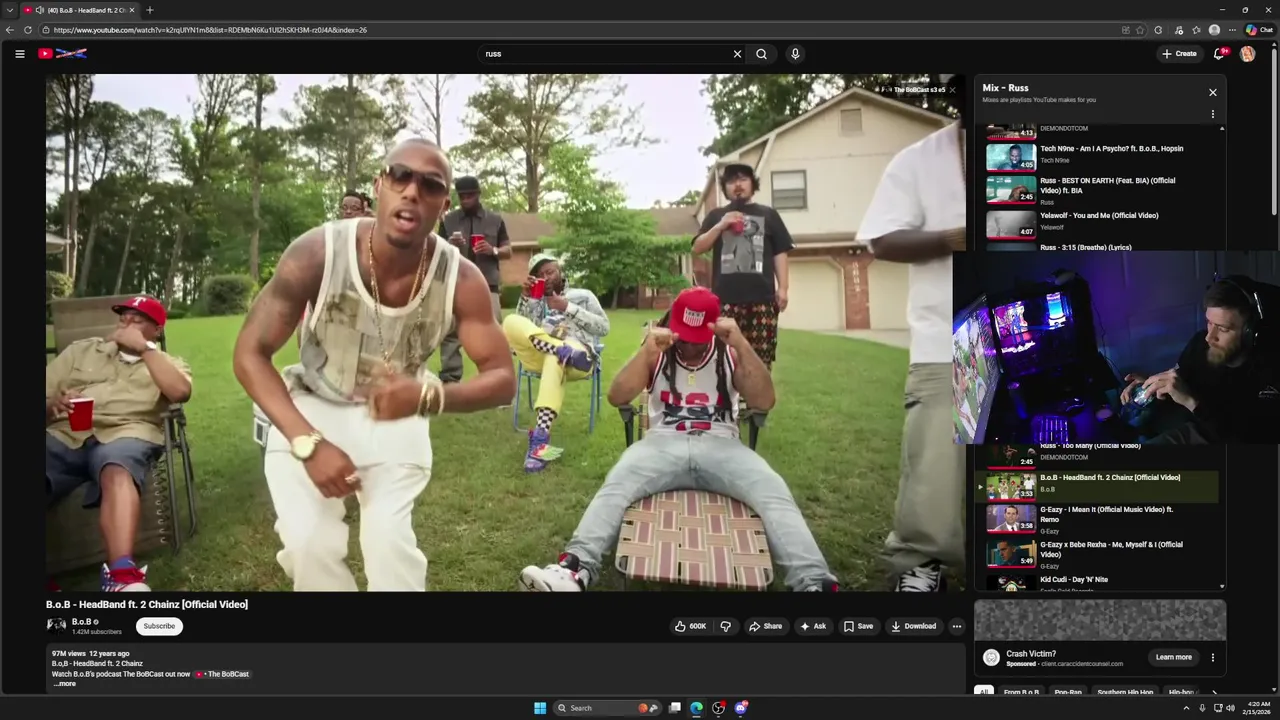
Task: Show hidden system tray icons chevron
Action: coord(1187,708)
